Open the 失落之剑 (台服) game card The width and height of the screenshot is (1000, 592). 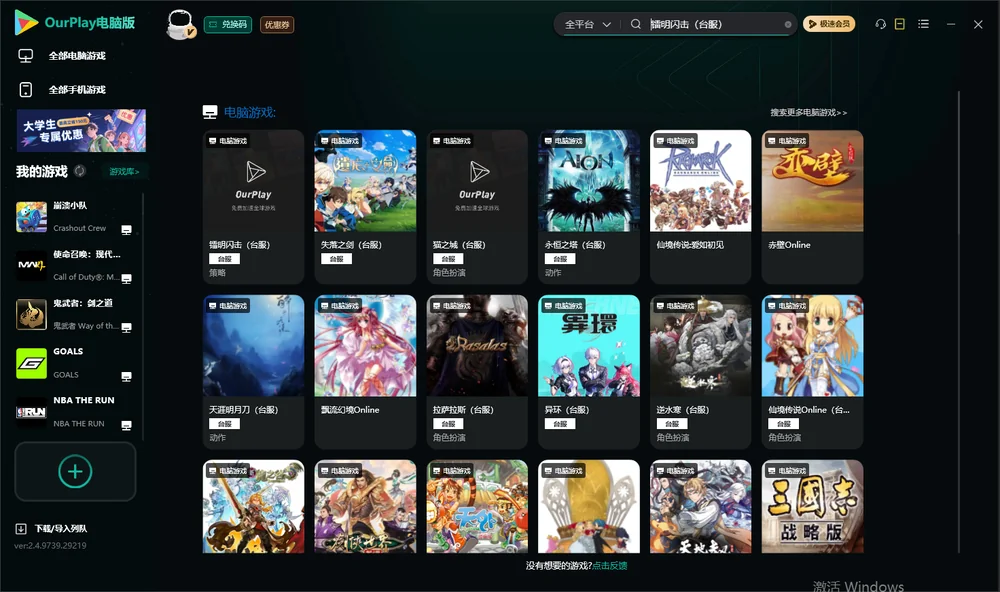click(365, 207)
